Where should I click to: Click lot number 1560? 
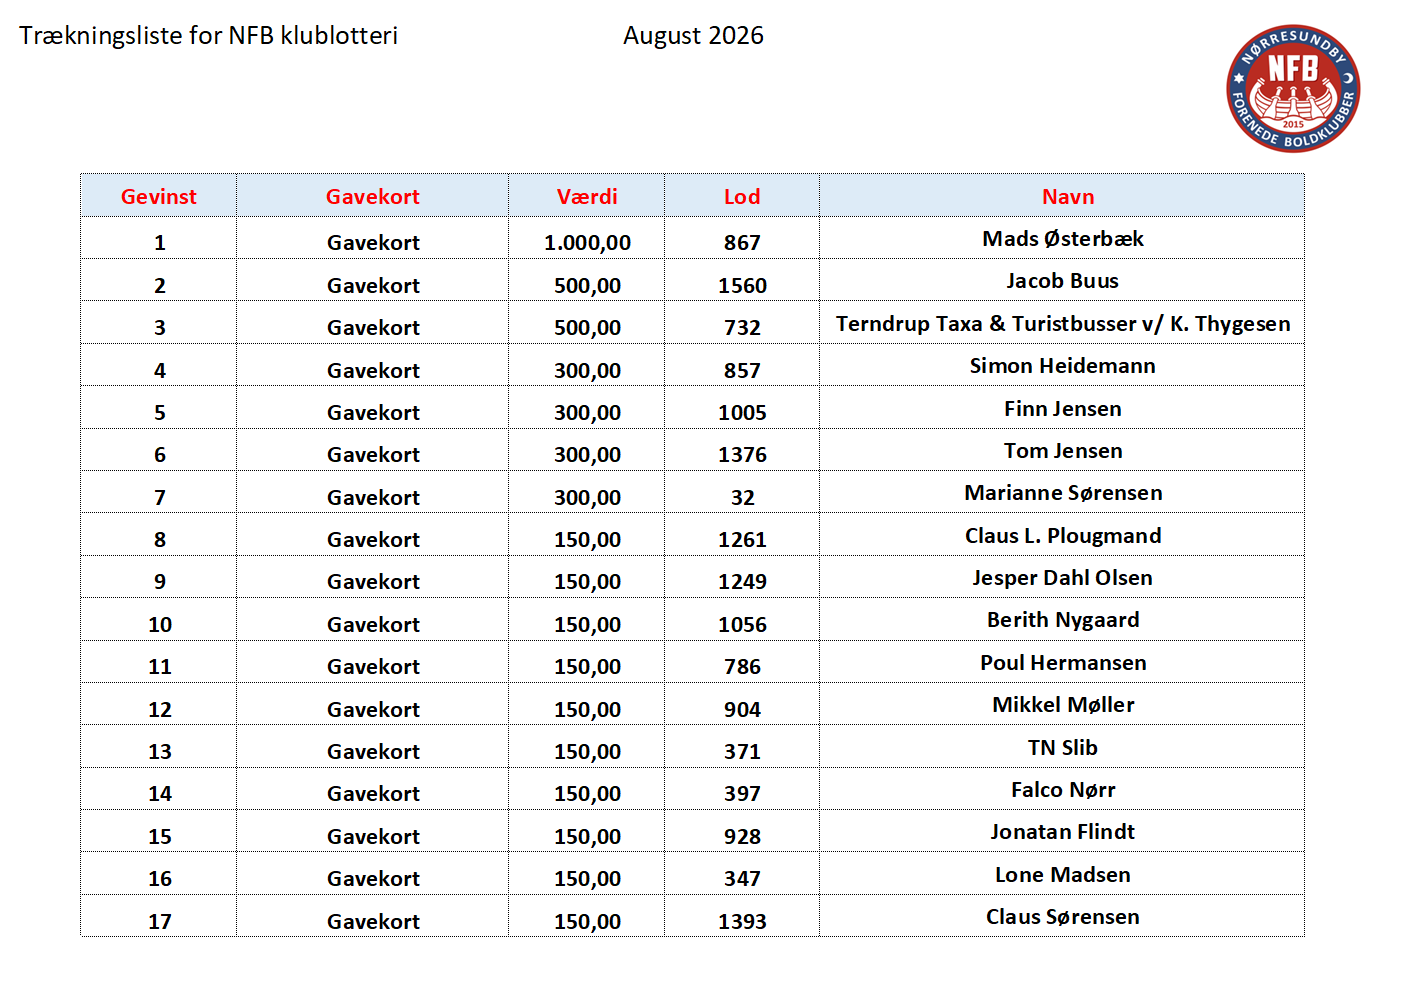tap(742, 285)
